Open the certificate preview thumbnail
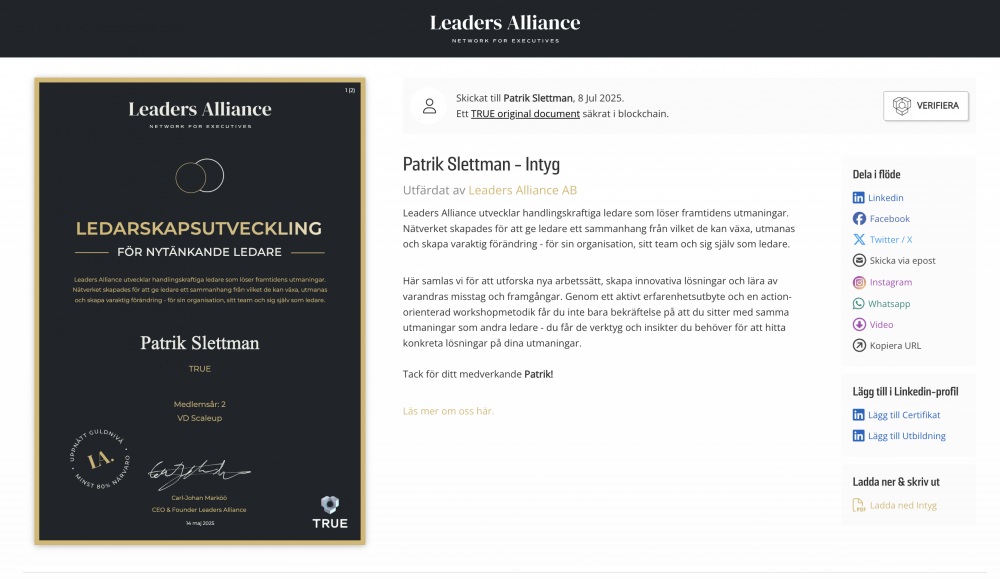Image resolution: width=1000 pixels, height=579 pixels. [x=200, y=311]
